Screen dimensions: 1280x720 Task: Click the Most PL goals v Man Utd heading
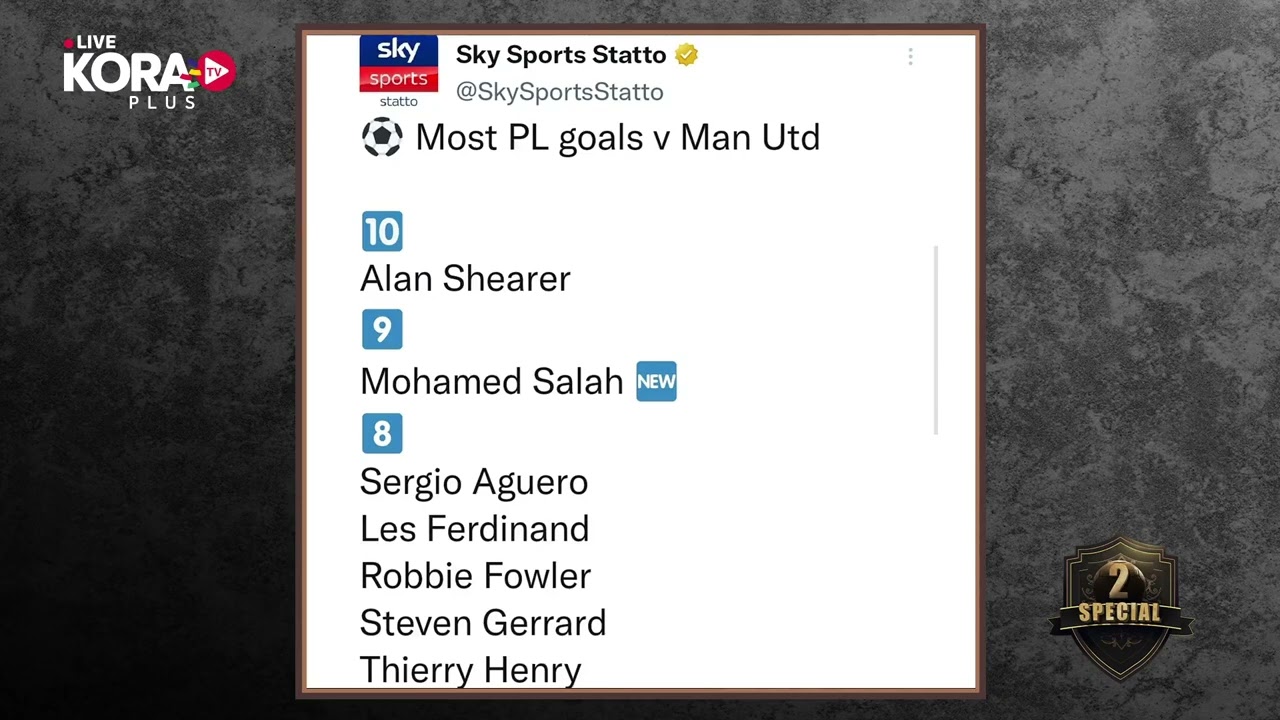pyautogui.click(x=618, y=138)
